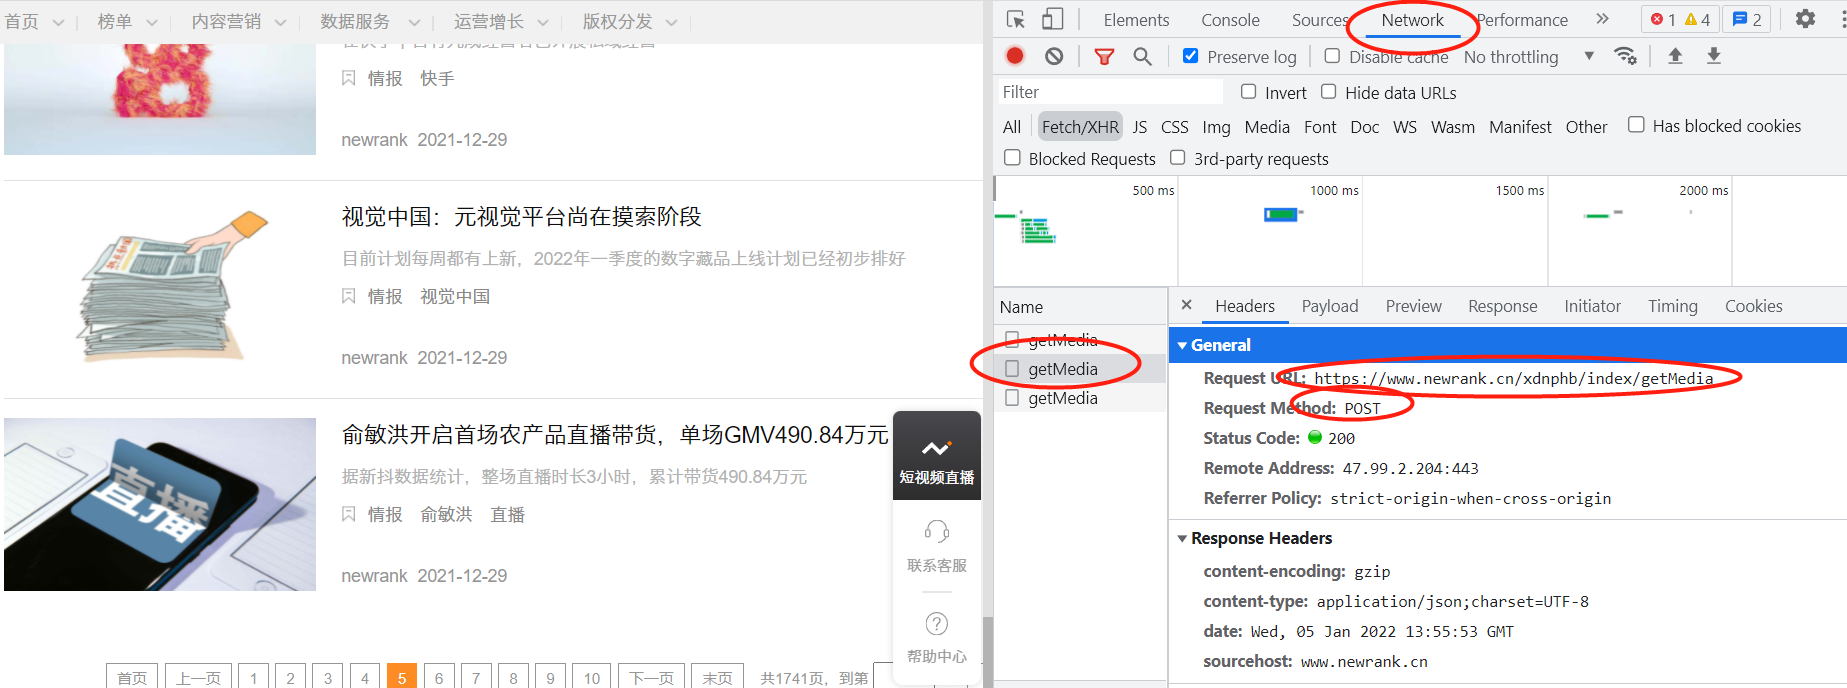The width and height of the screenshot is (1847, 688).
Task: Open network conditions wifi icon
Action: (1626, 56)
